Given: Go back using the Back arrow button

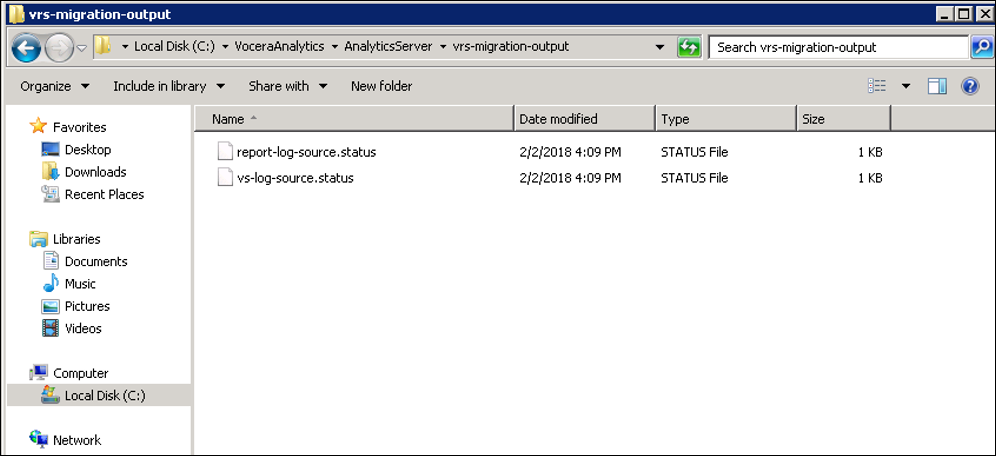Looking at the screenshot, I should (x=26, y=48).
